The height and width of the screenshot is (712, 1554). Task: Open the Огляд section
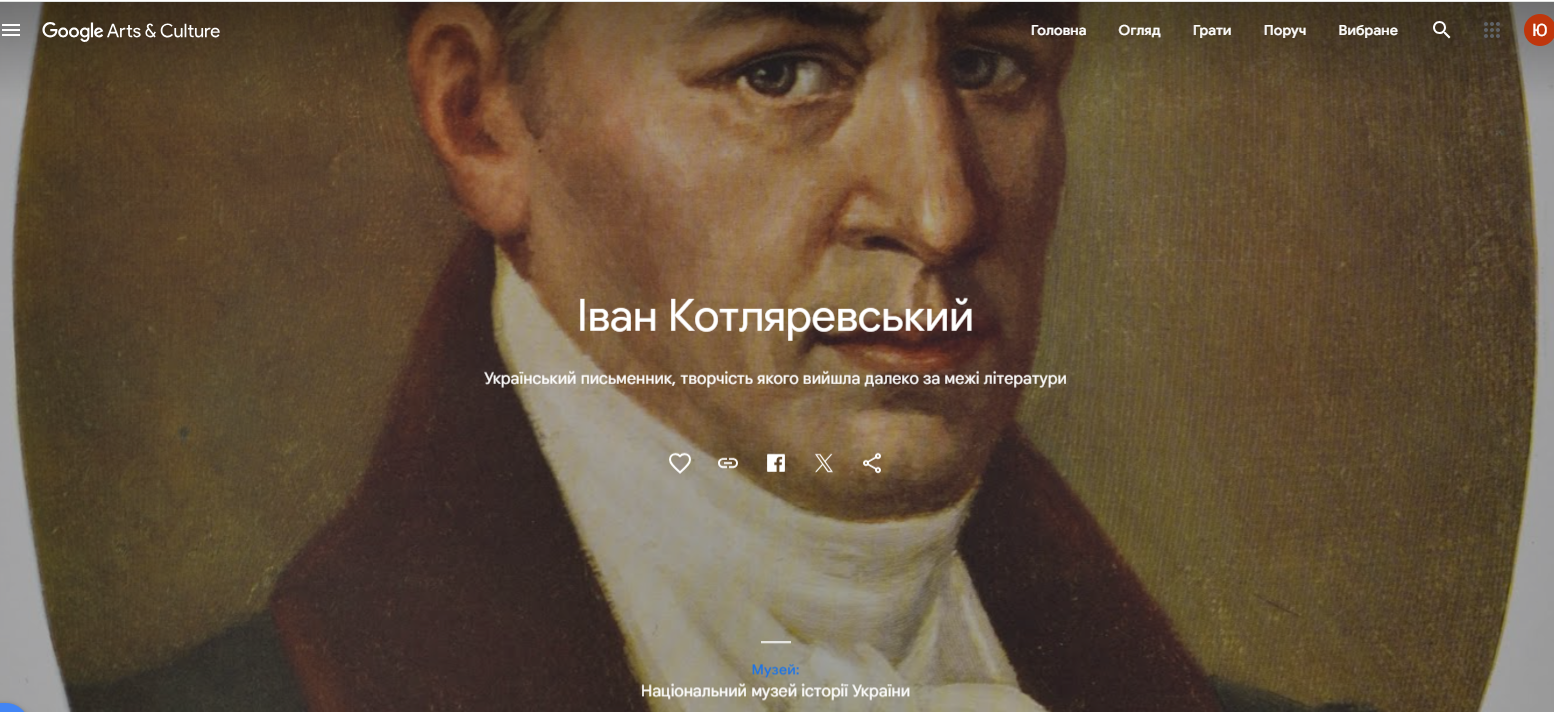point(1139,30)
